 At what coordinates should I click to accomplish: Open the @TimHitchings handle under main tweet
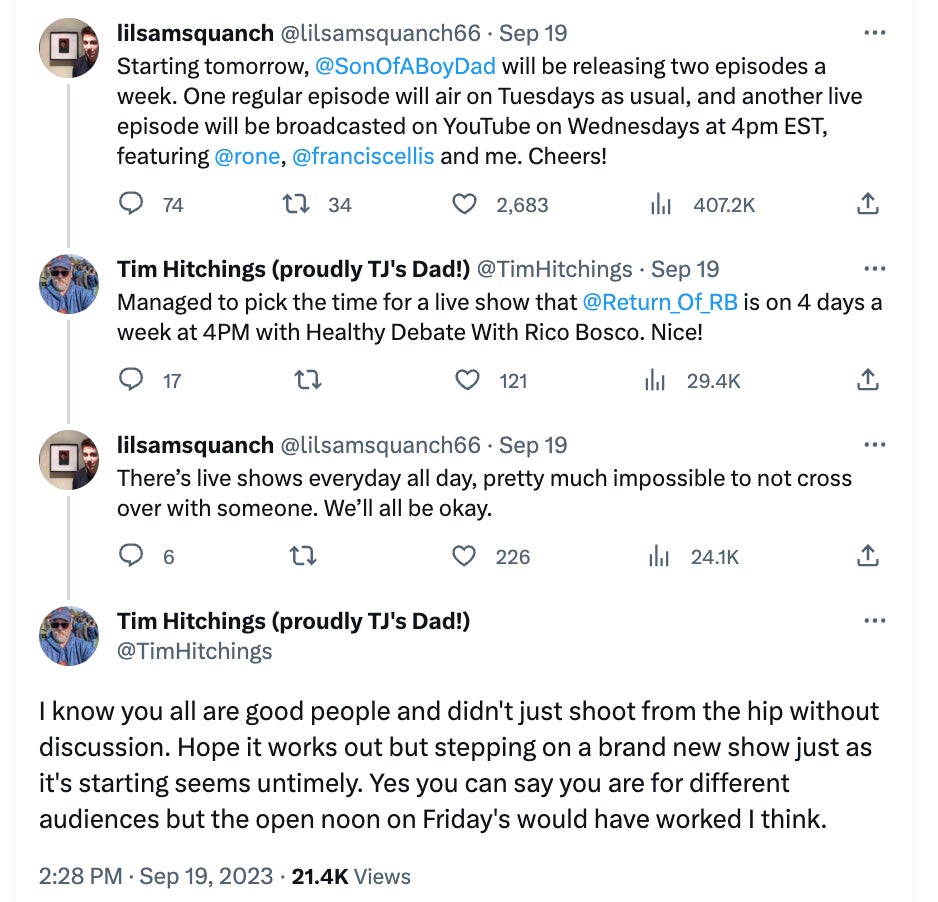coord(194,651)
